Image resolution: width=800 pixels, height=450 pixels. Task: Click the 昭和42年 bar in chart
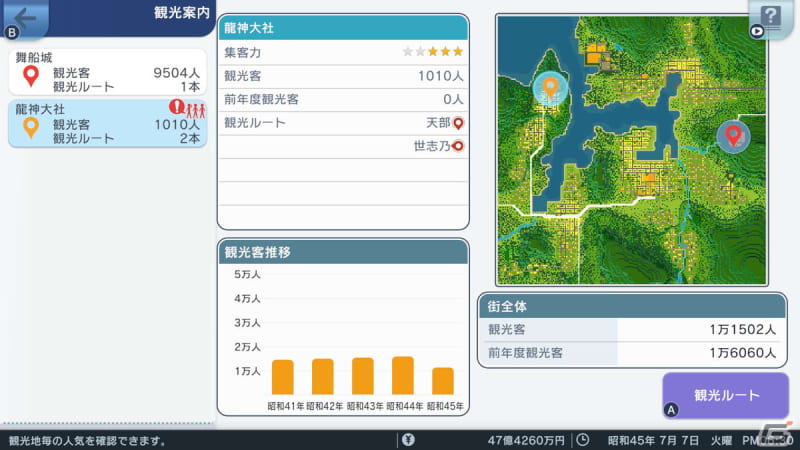322,377
